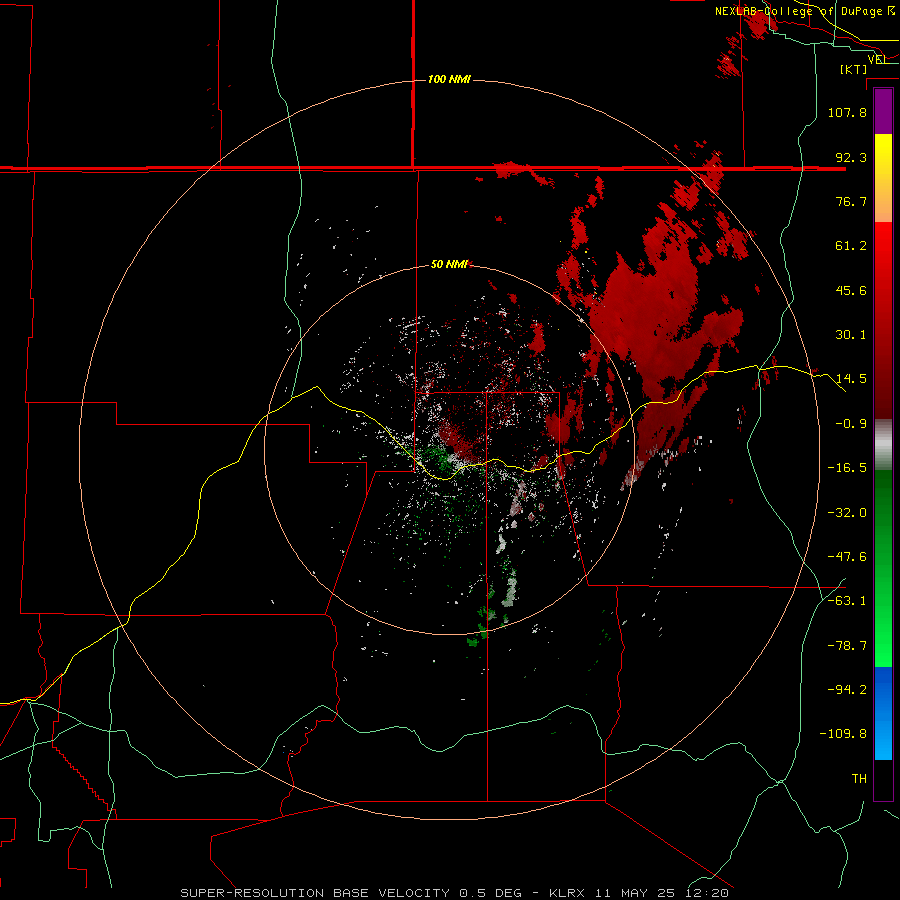The height and width of the screenshot is (900, 900).
Task: Click the Super-Resolution Base Velocity caption text
Action: pos(455,893)
